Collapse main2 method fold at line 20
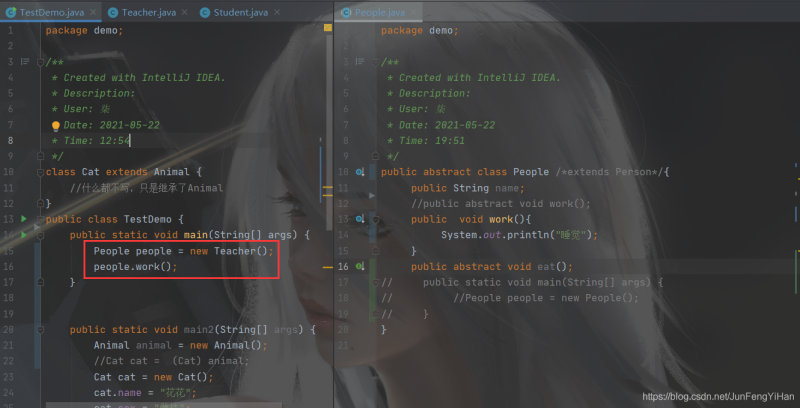The height and width of the screenshot is (408, 800). coord(40,329)
